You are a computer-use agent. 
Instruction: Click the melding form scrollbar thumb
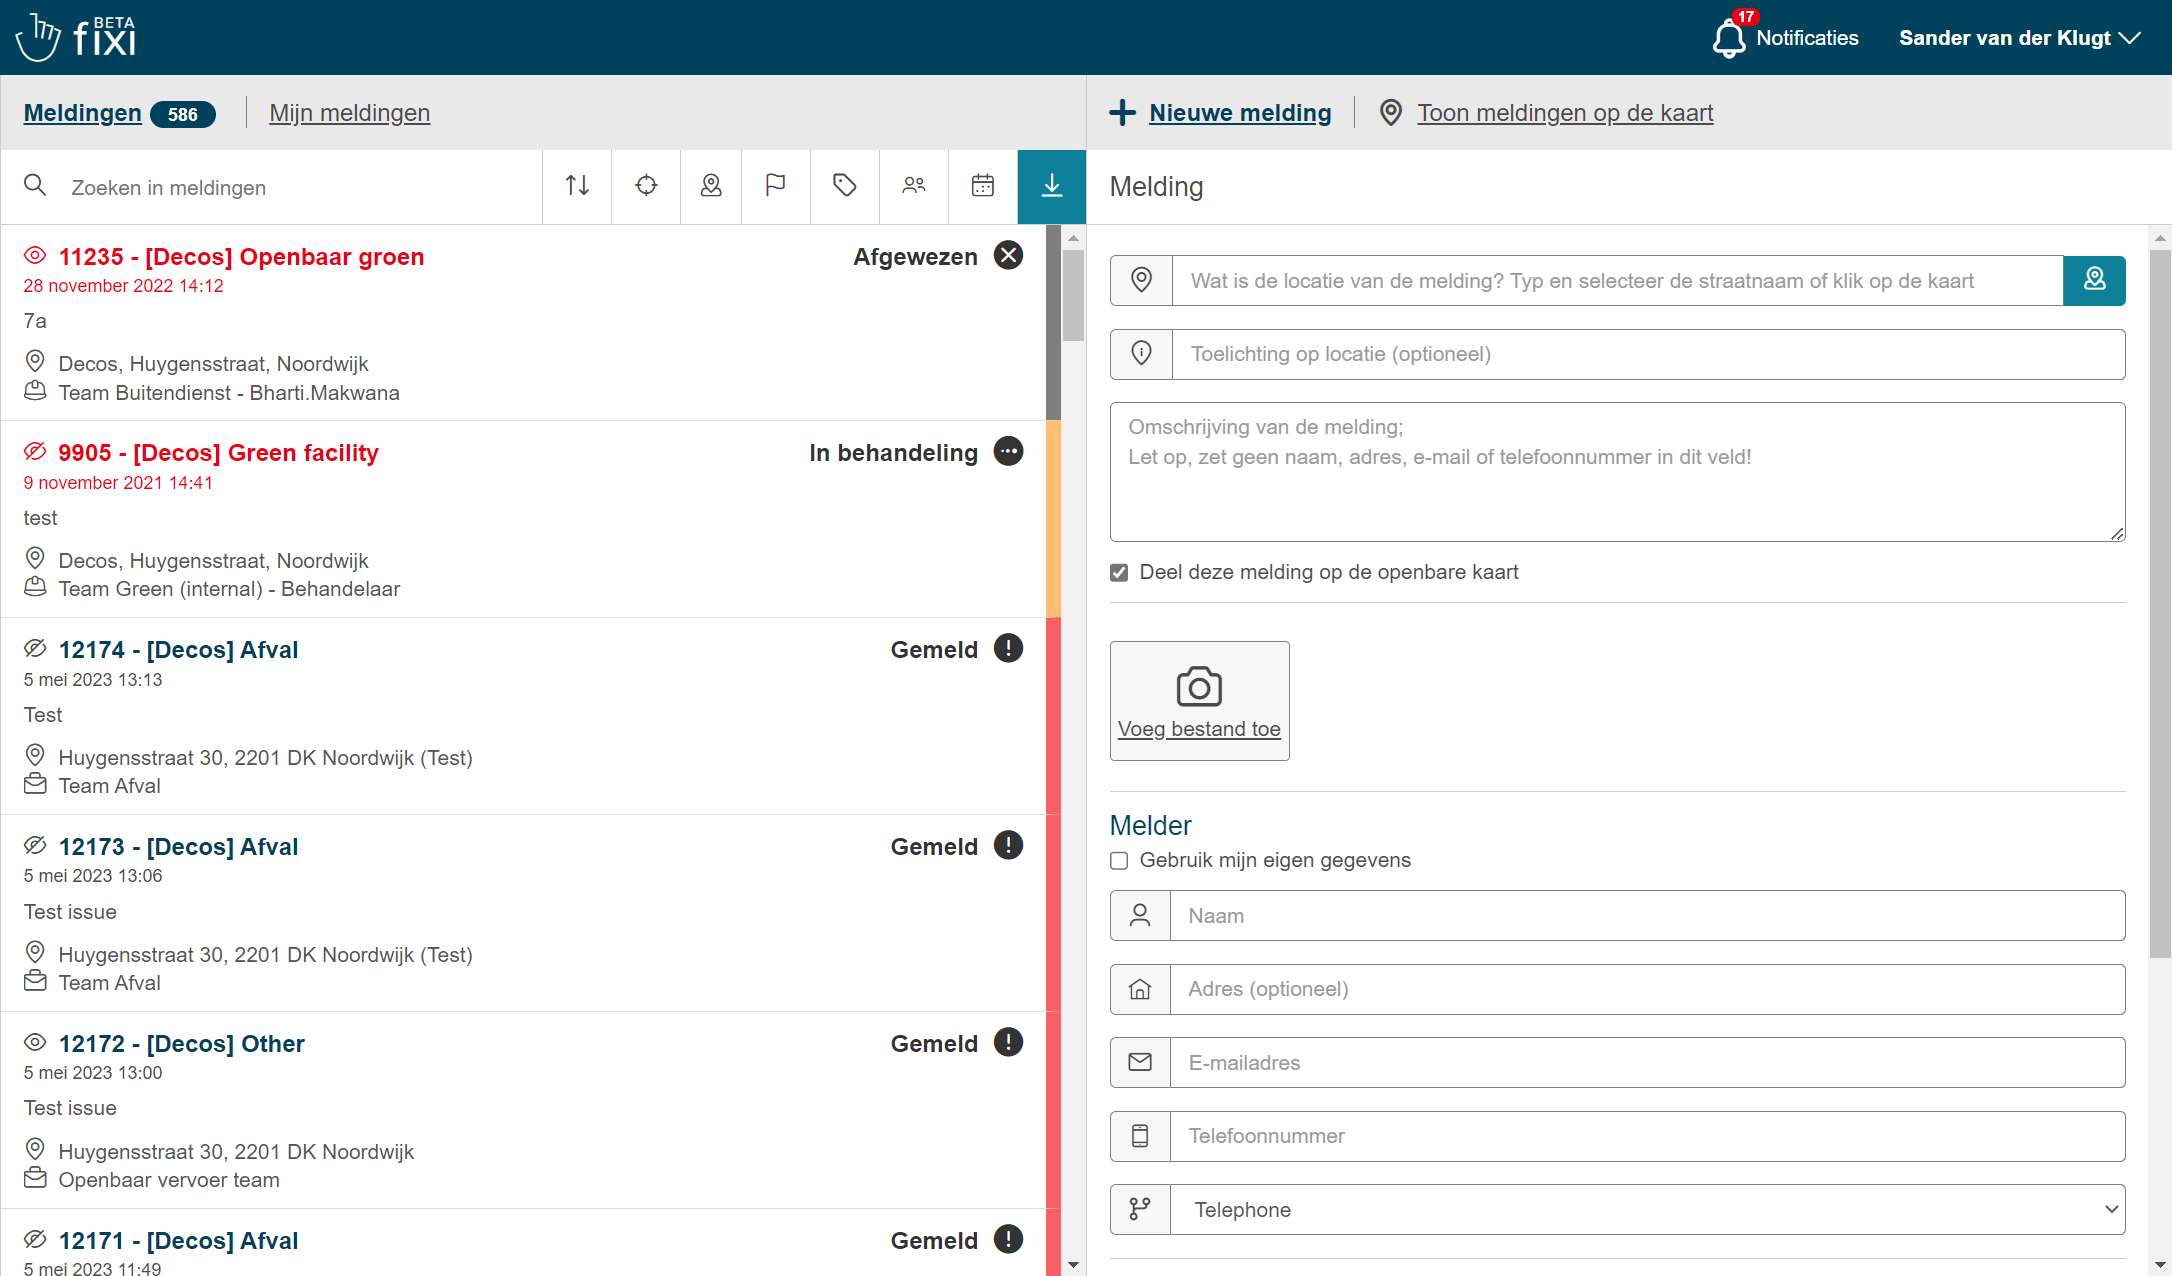[2160, 603]
